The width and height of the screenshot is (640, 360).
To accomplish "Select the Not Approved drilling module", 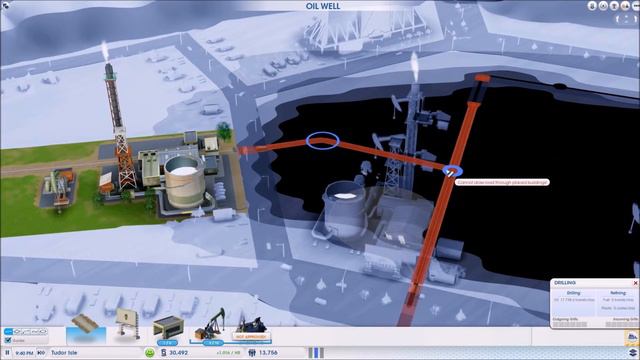I will click(251, 327).
